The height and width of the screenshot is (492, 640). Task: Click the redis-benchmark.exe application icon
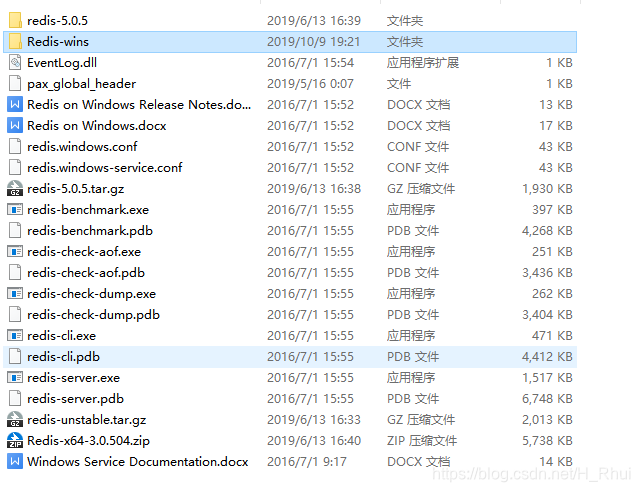pos(15,209)
